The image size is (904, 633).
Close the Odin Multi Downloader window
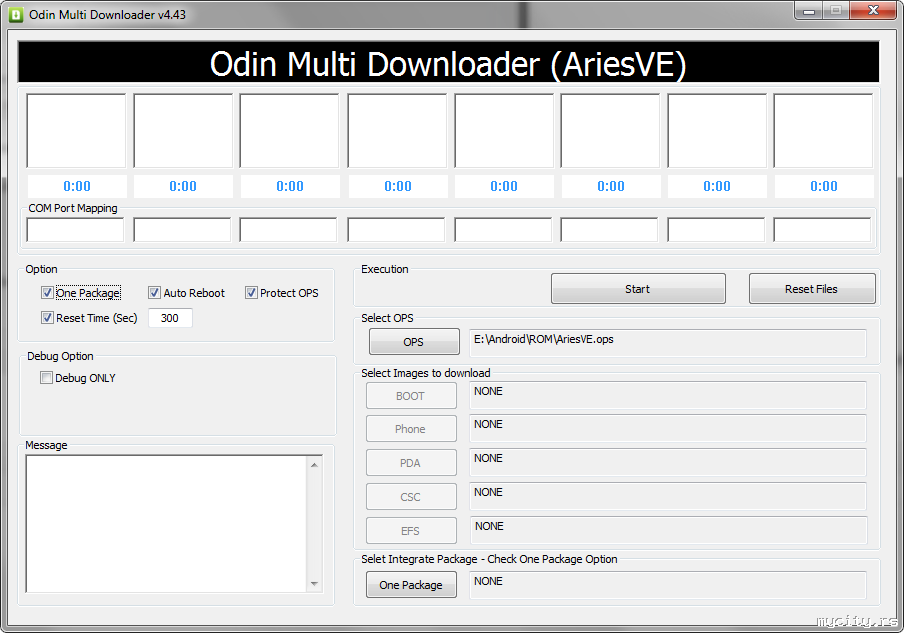point(874,11)
